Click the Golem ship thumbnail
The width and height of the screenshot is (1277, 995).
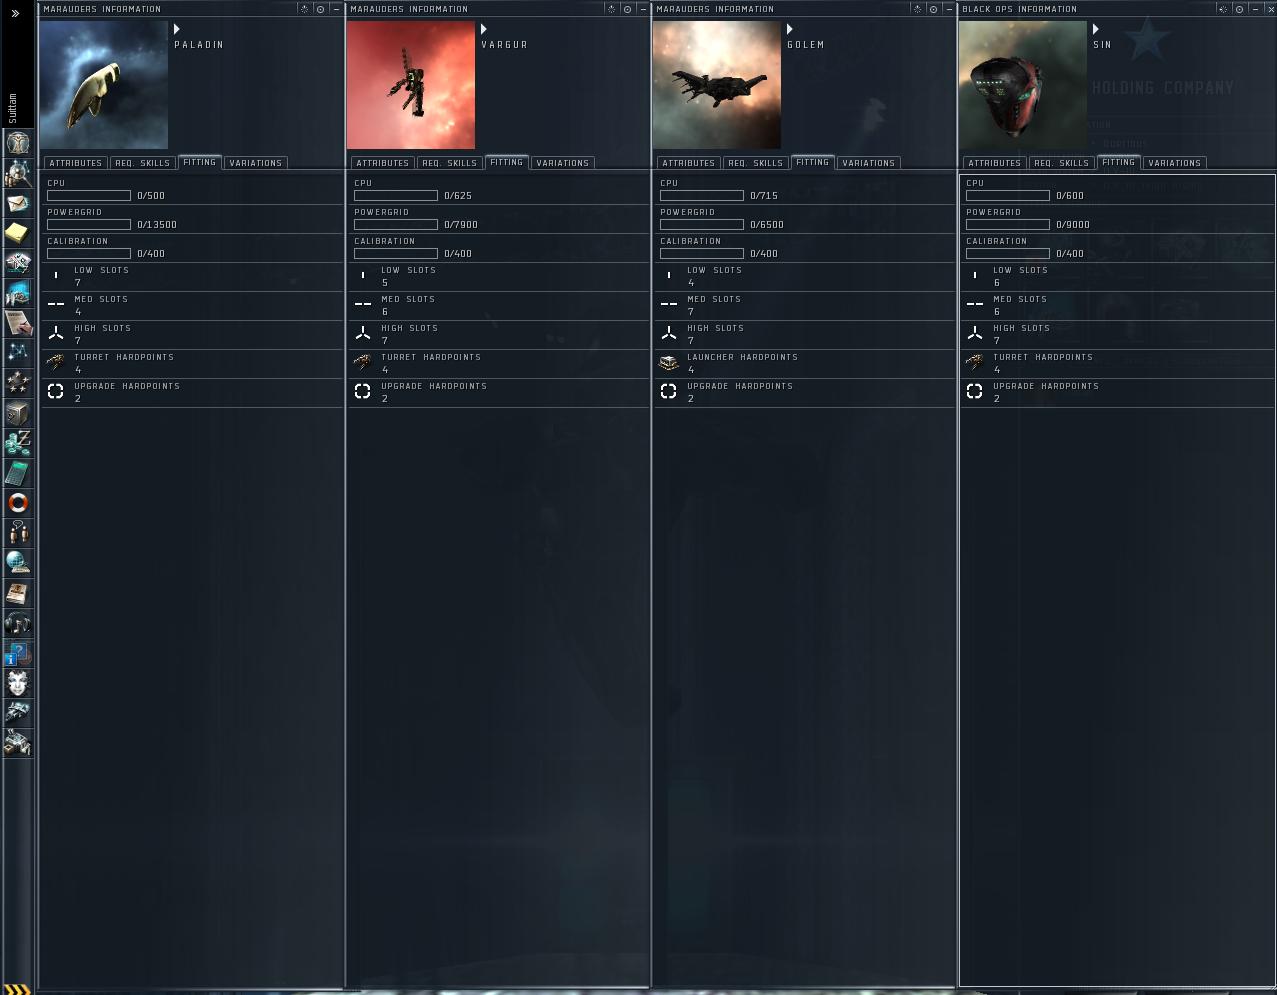[717, 85]
